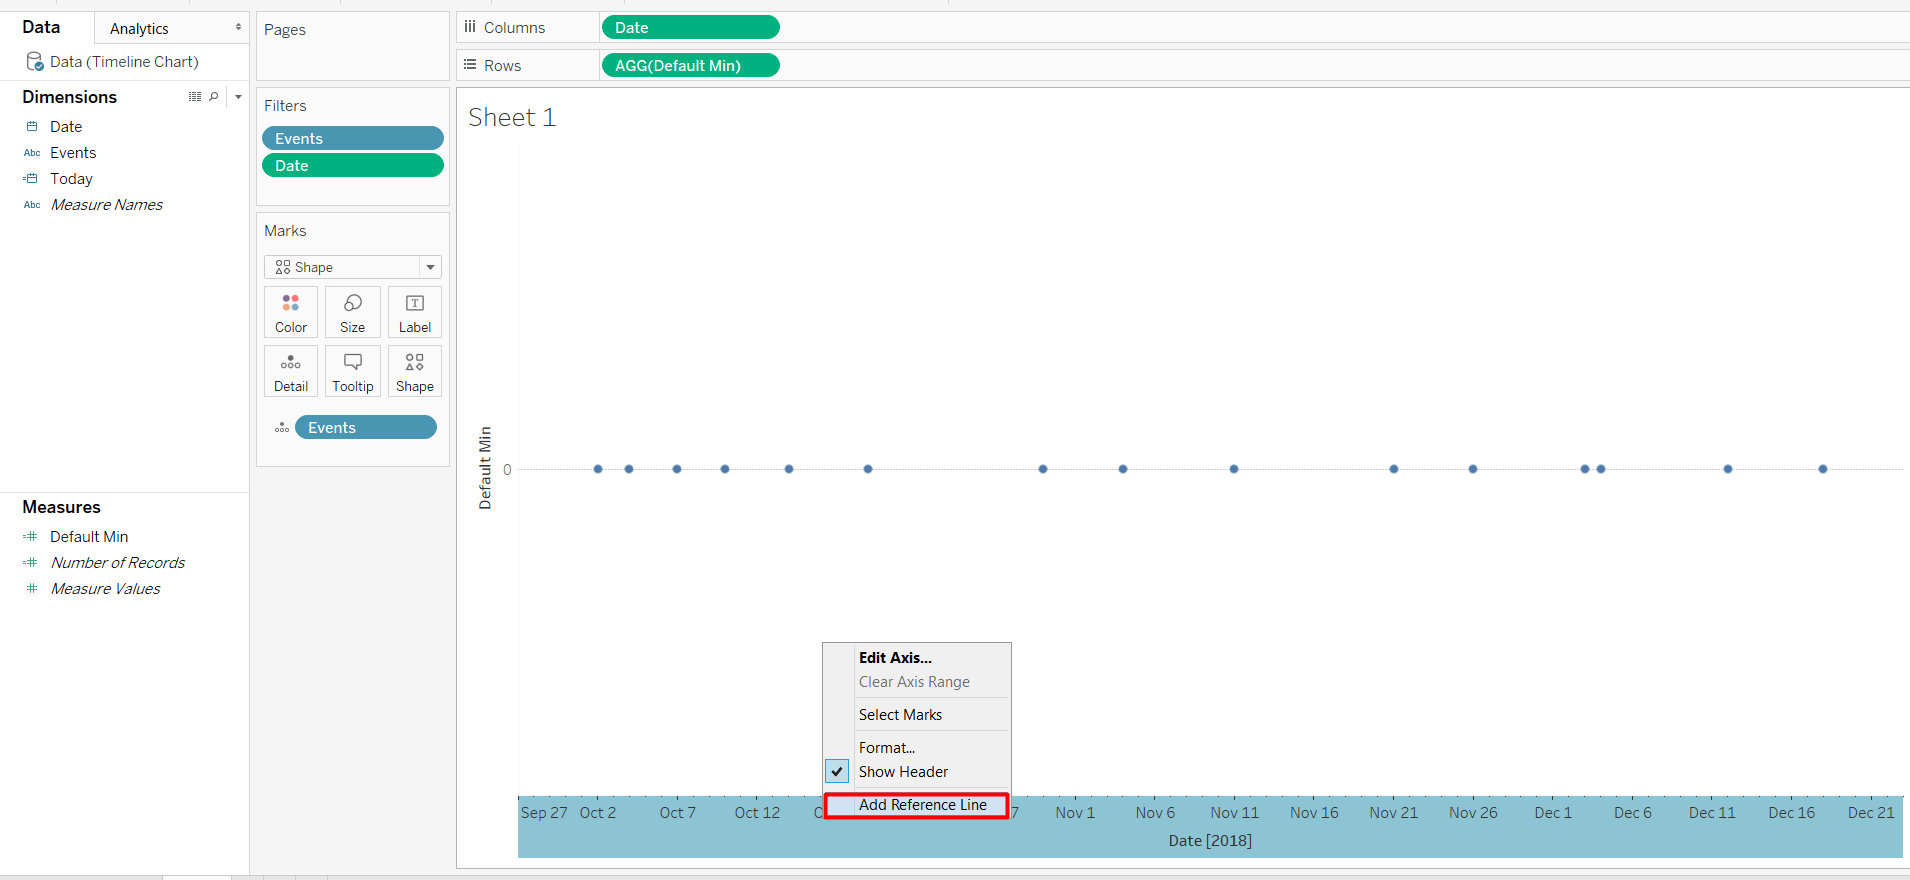
Task: Click the Date [2018] axis title
Action: pyautogui.click(x=1210, y=841)
